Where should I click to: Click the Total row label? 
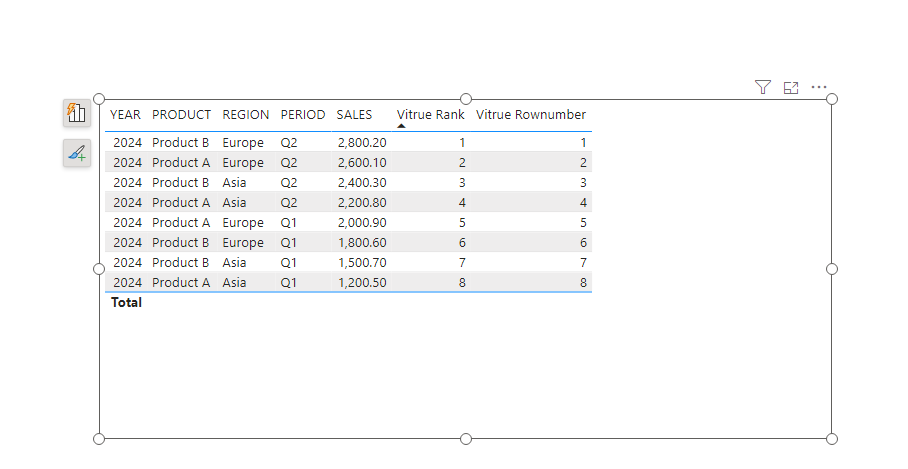(126, 302)
